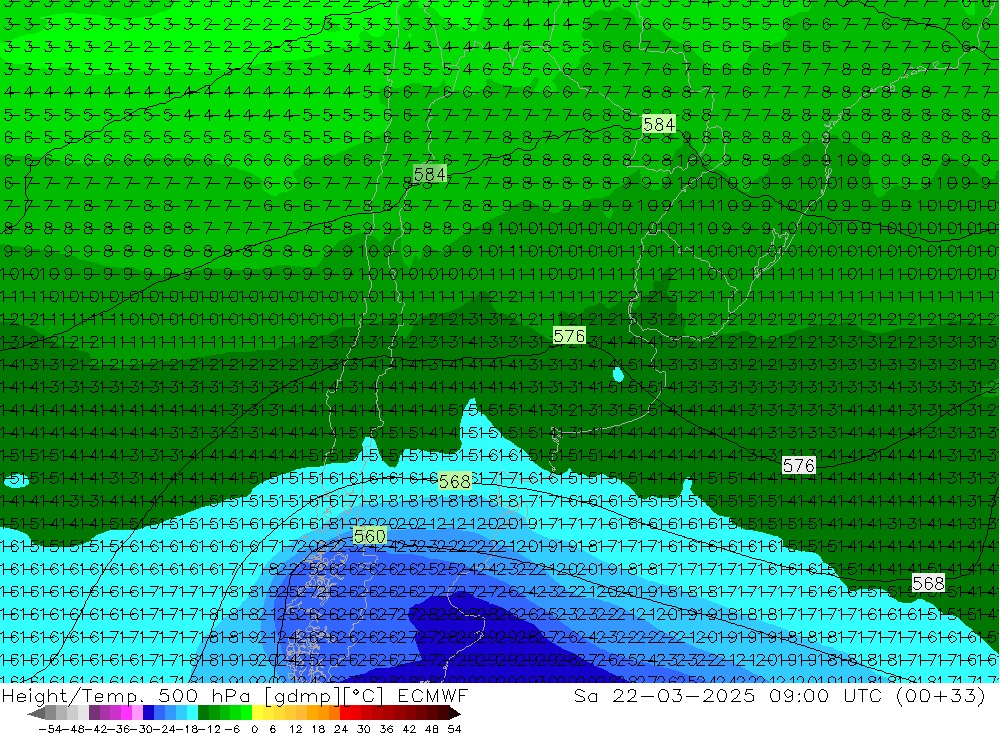Click the '[°C]' unit label
This screenshot has height=733, width=1000.
point(364,696)
